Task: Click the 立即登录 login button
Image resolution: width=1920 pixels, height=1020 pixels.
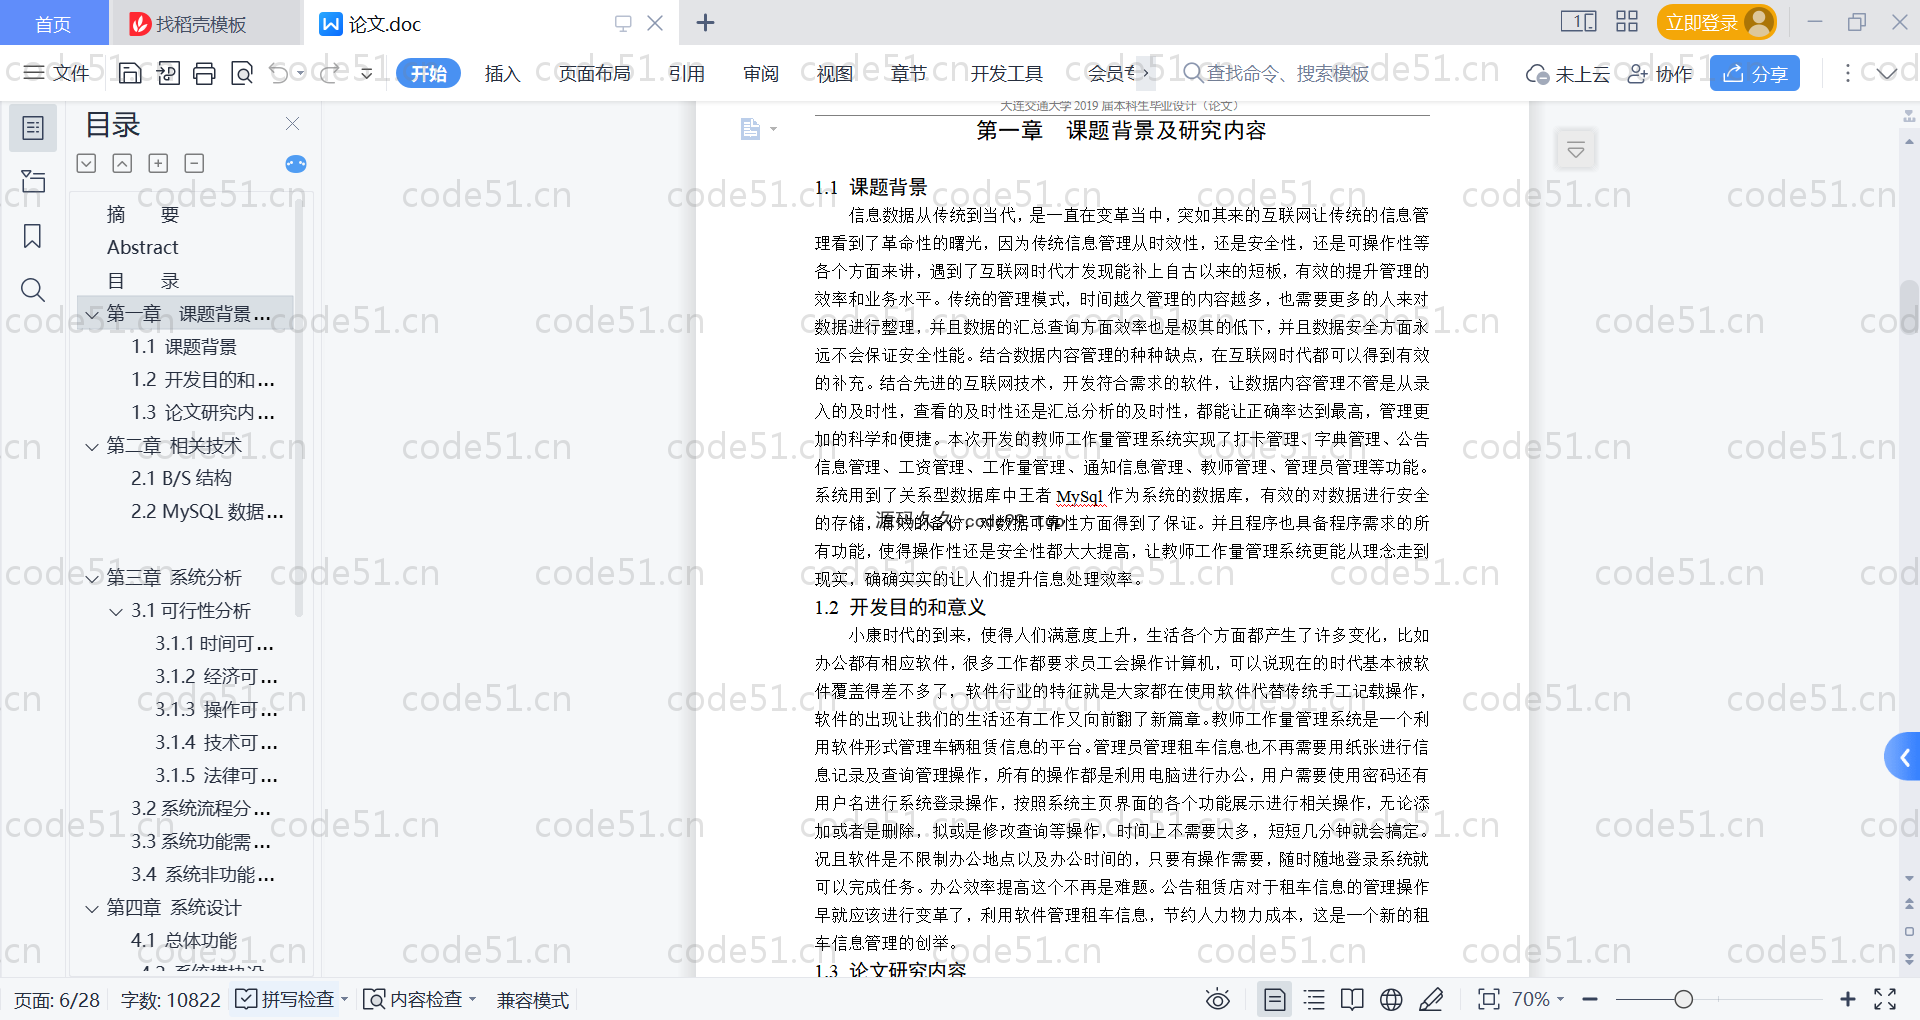Action: (1716, 22)
